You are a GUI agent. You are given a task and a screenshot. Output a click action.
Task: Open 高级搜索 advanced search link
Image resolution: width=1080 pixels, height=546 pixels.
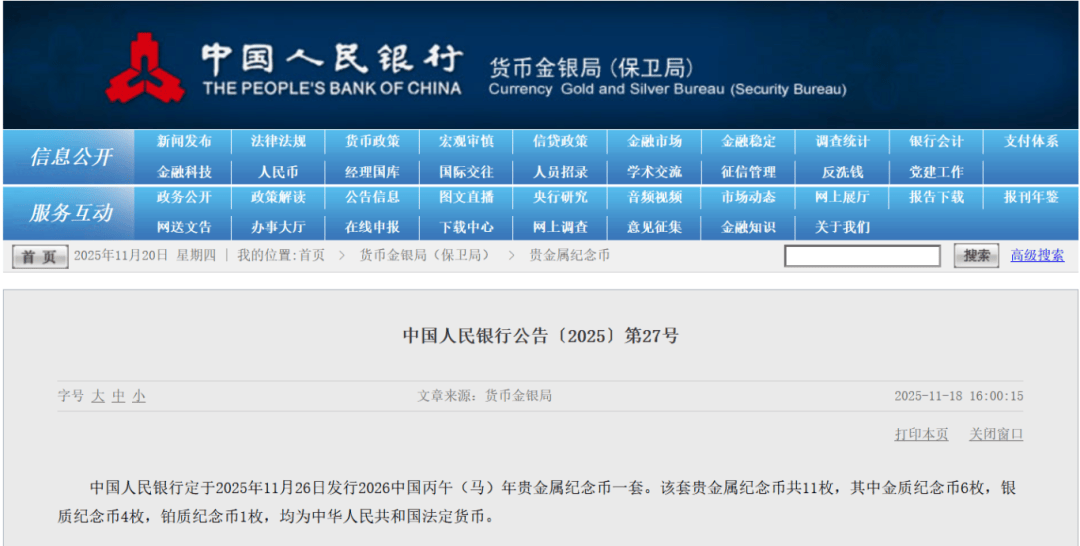click(1037, 255)
